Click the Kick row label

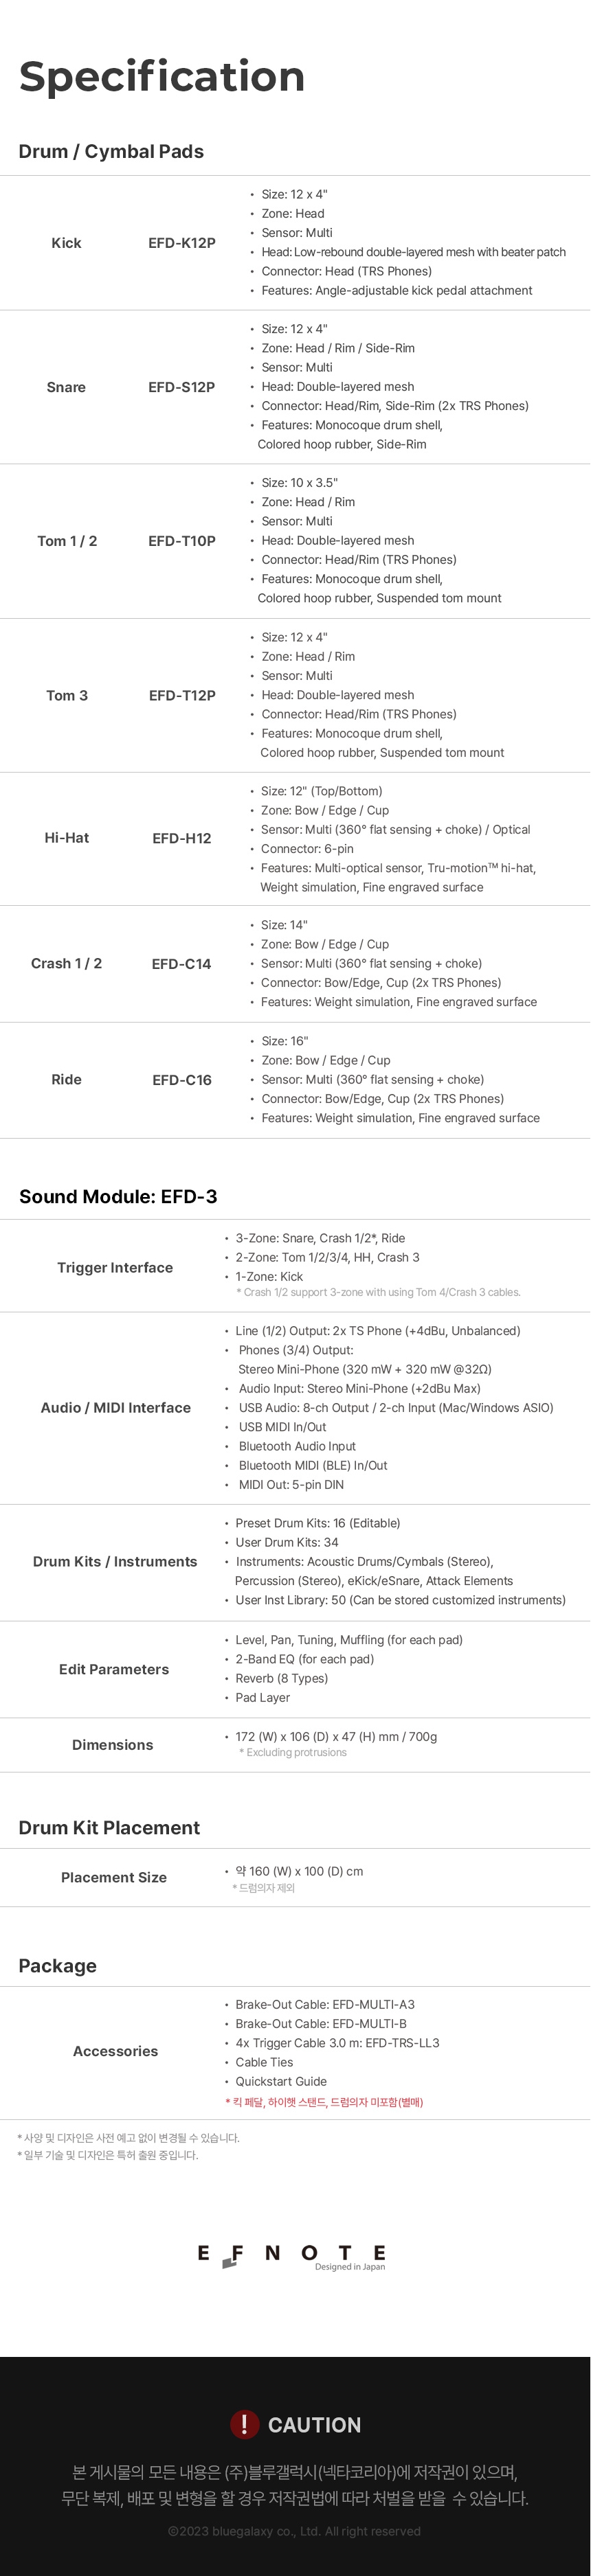(x=66, y=243)
